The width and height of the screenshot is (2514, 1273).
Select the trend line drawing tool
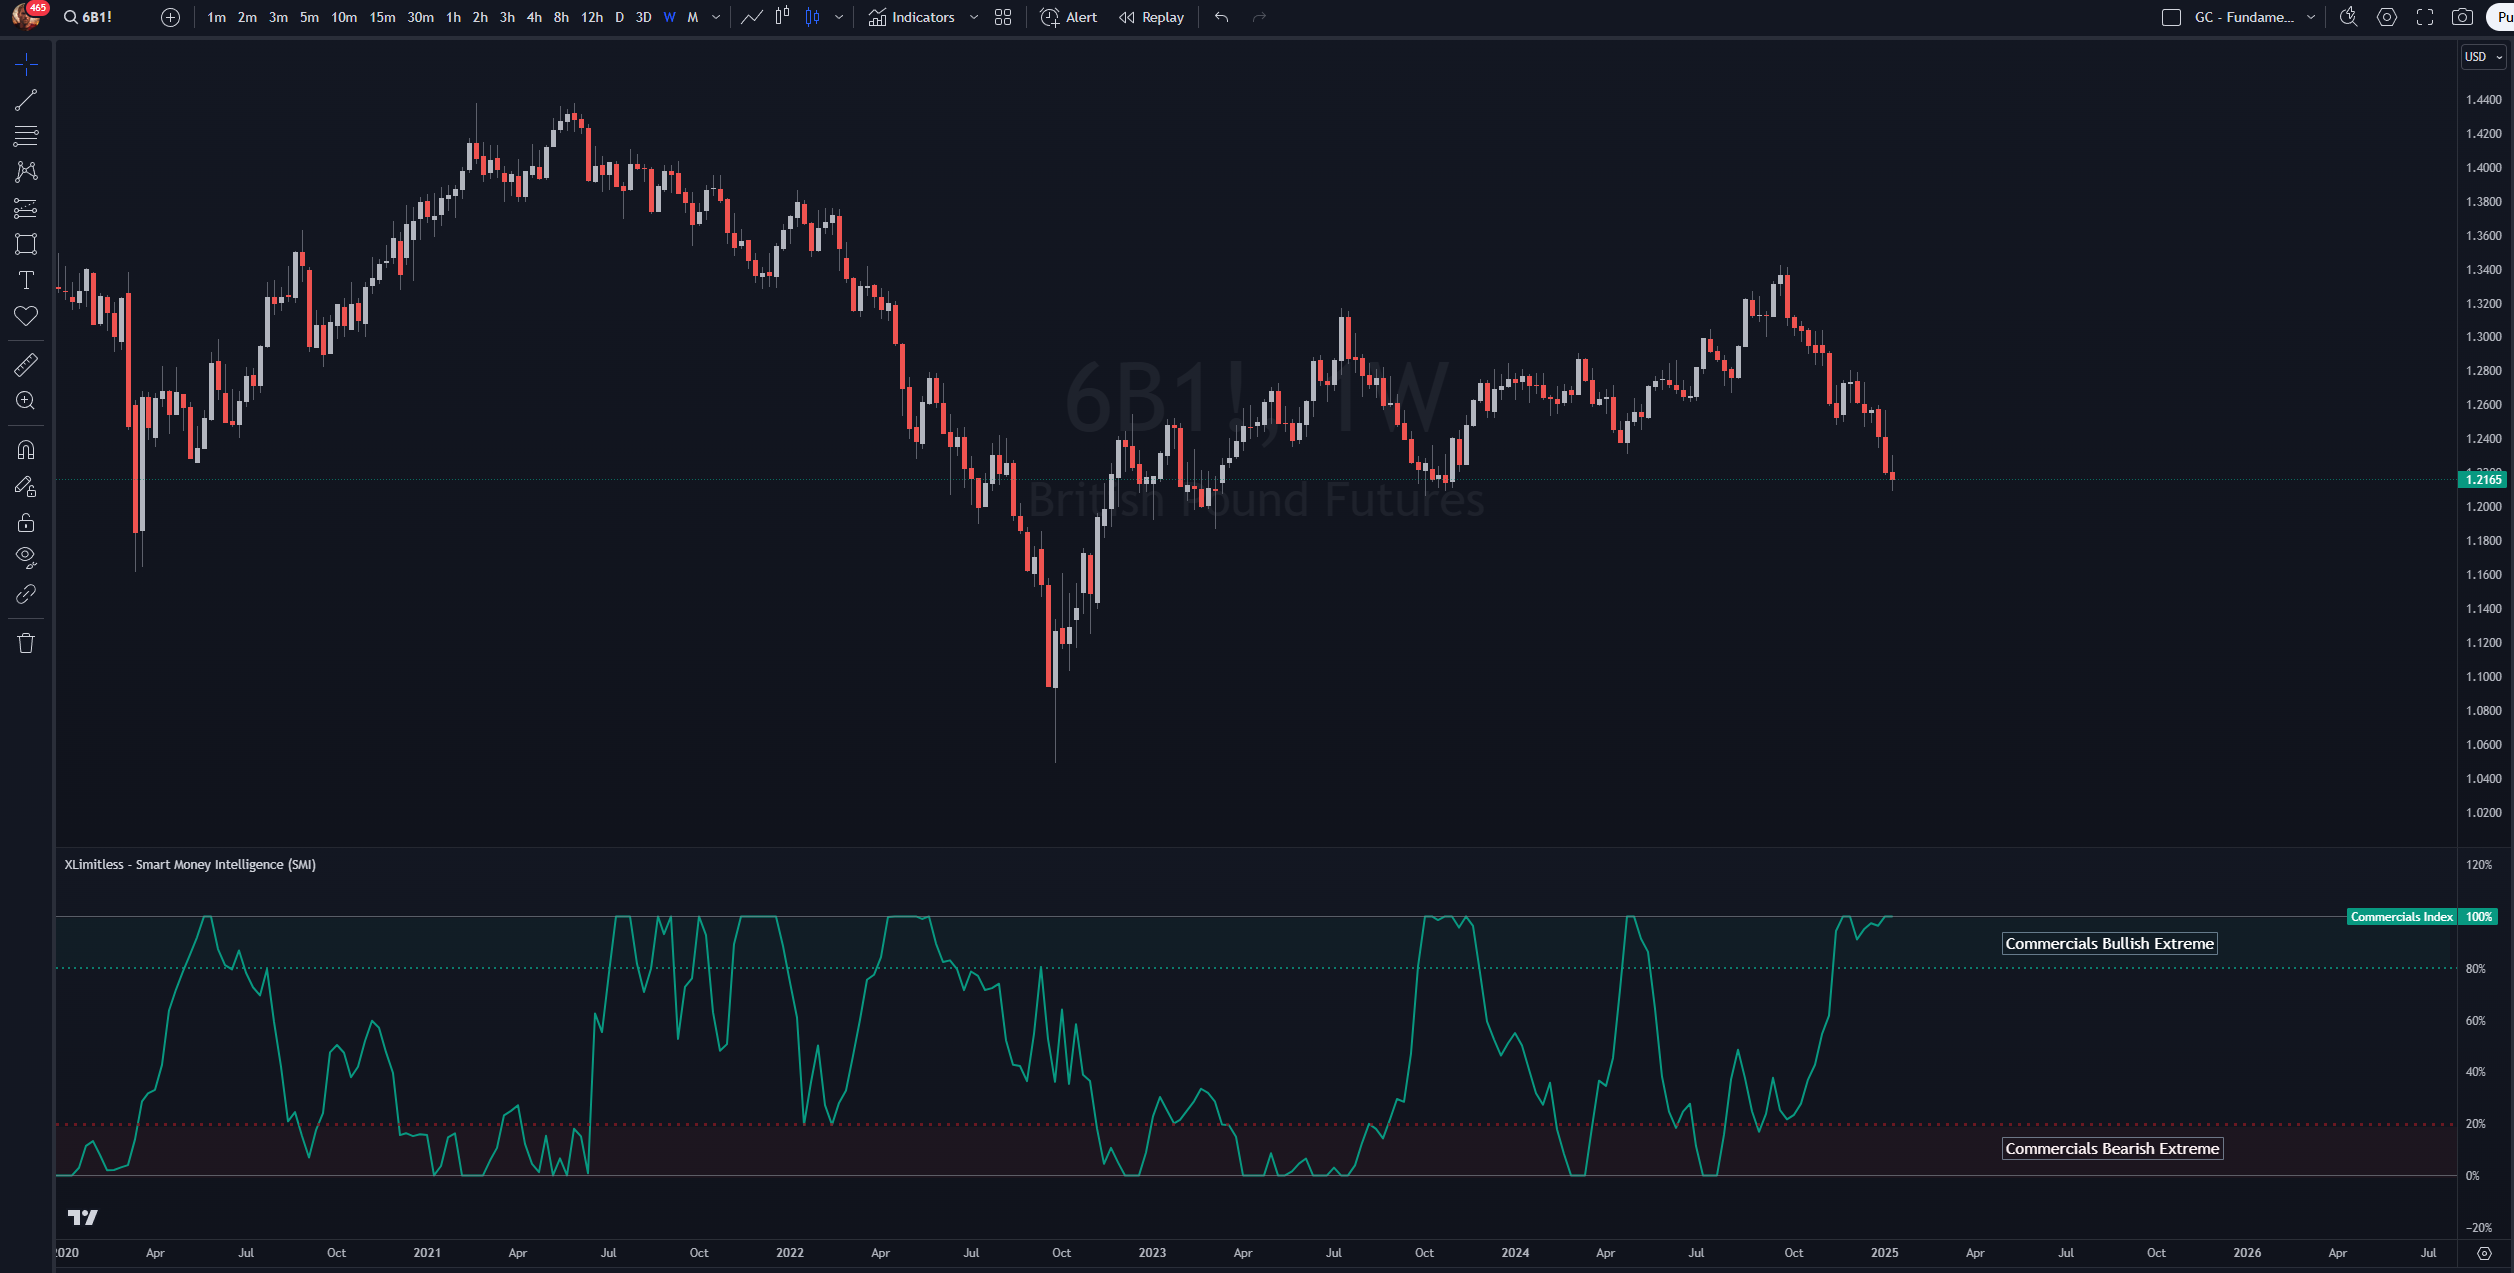click(26, 100)
